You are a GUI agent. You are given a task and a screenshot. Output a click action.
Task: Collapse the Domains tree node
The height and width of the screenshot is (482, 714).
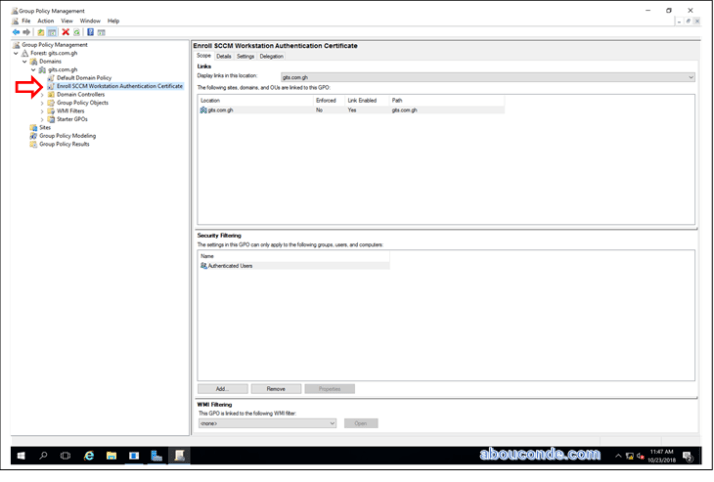click(x=25, y=61)
